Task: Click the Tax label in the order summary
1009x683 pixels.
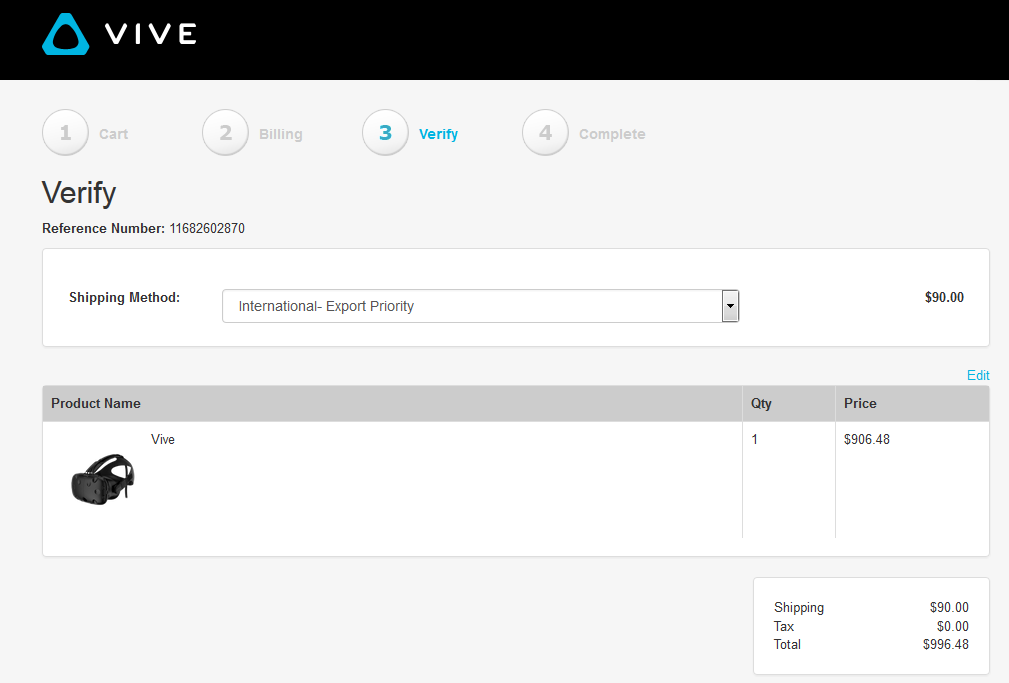Action: pyautogui.click(x=784, y=626)
